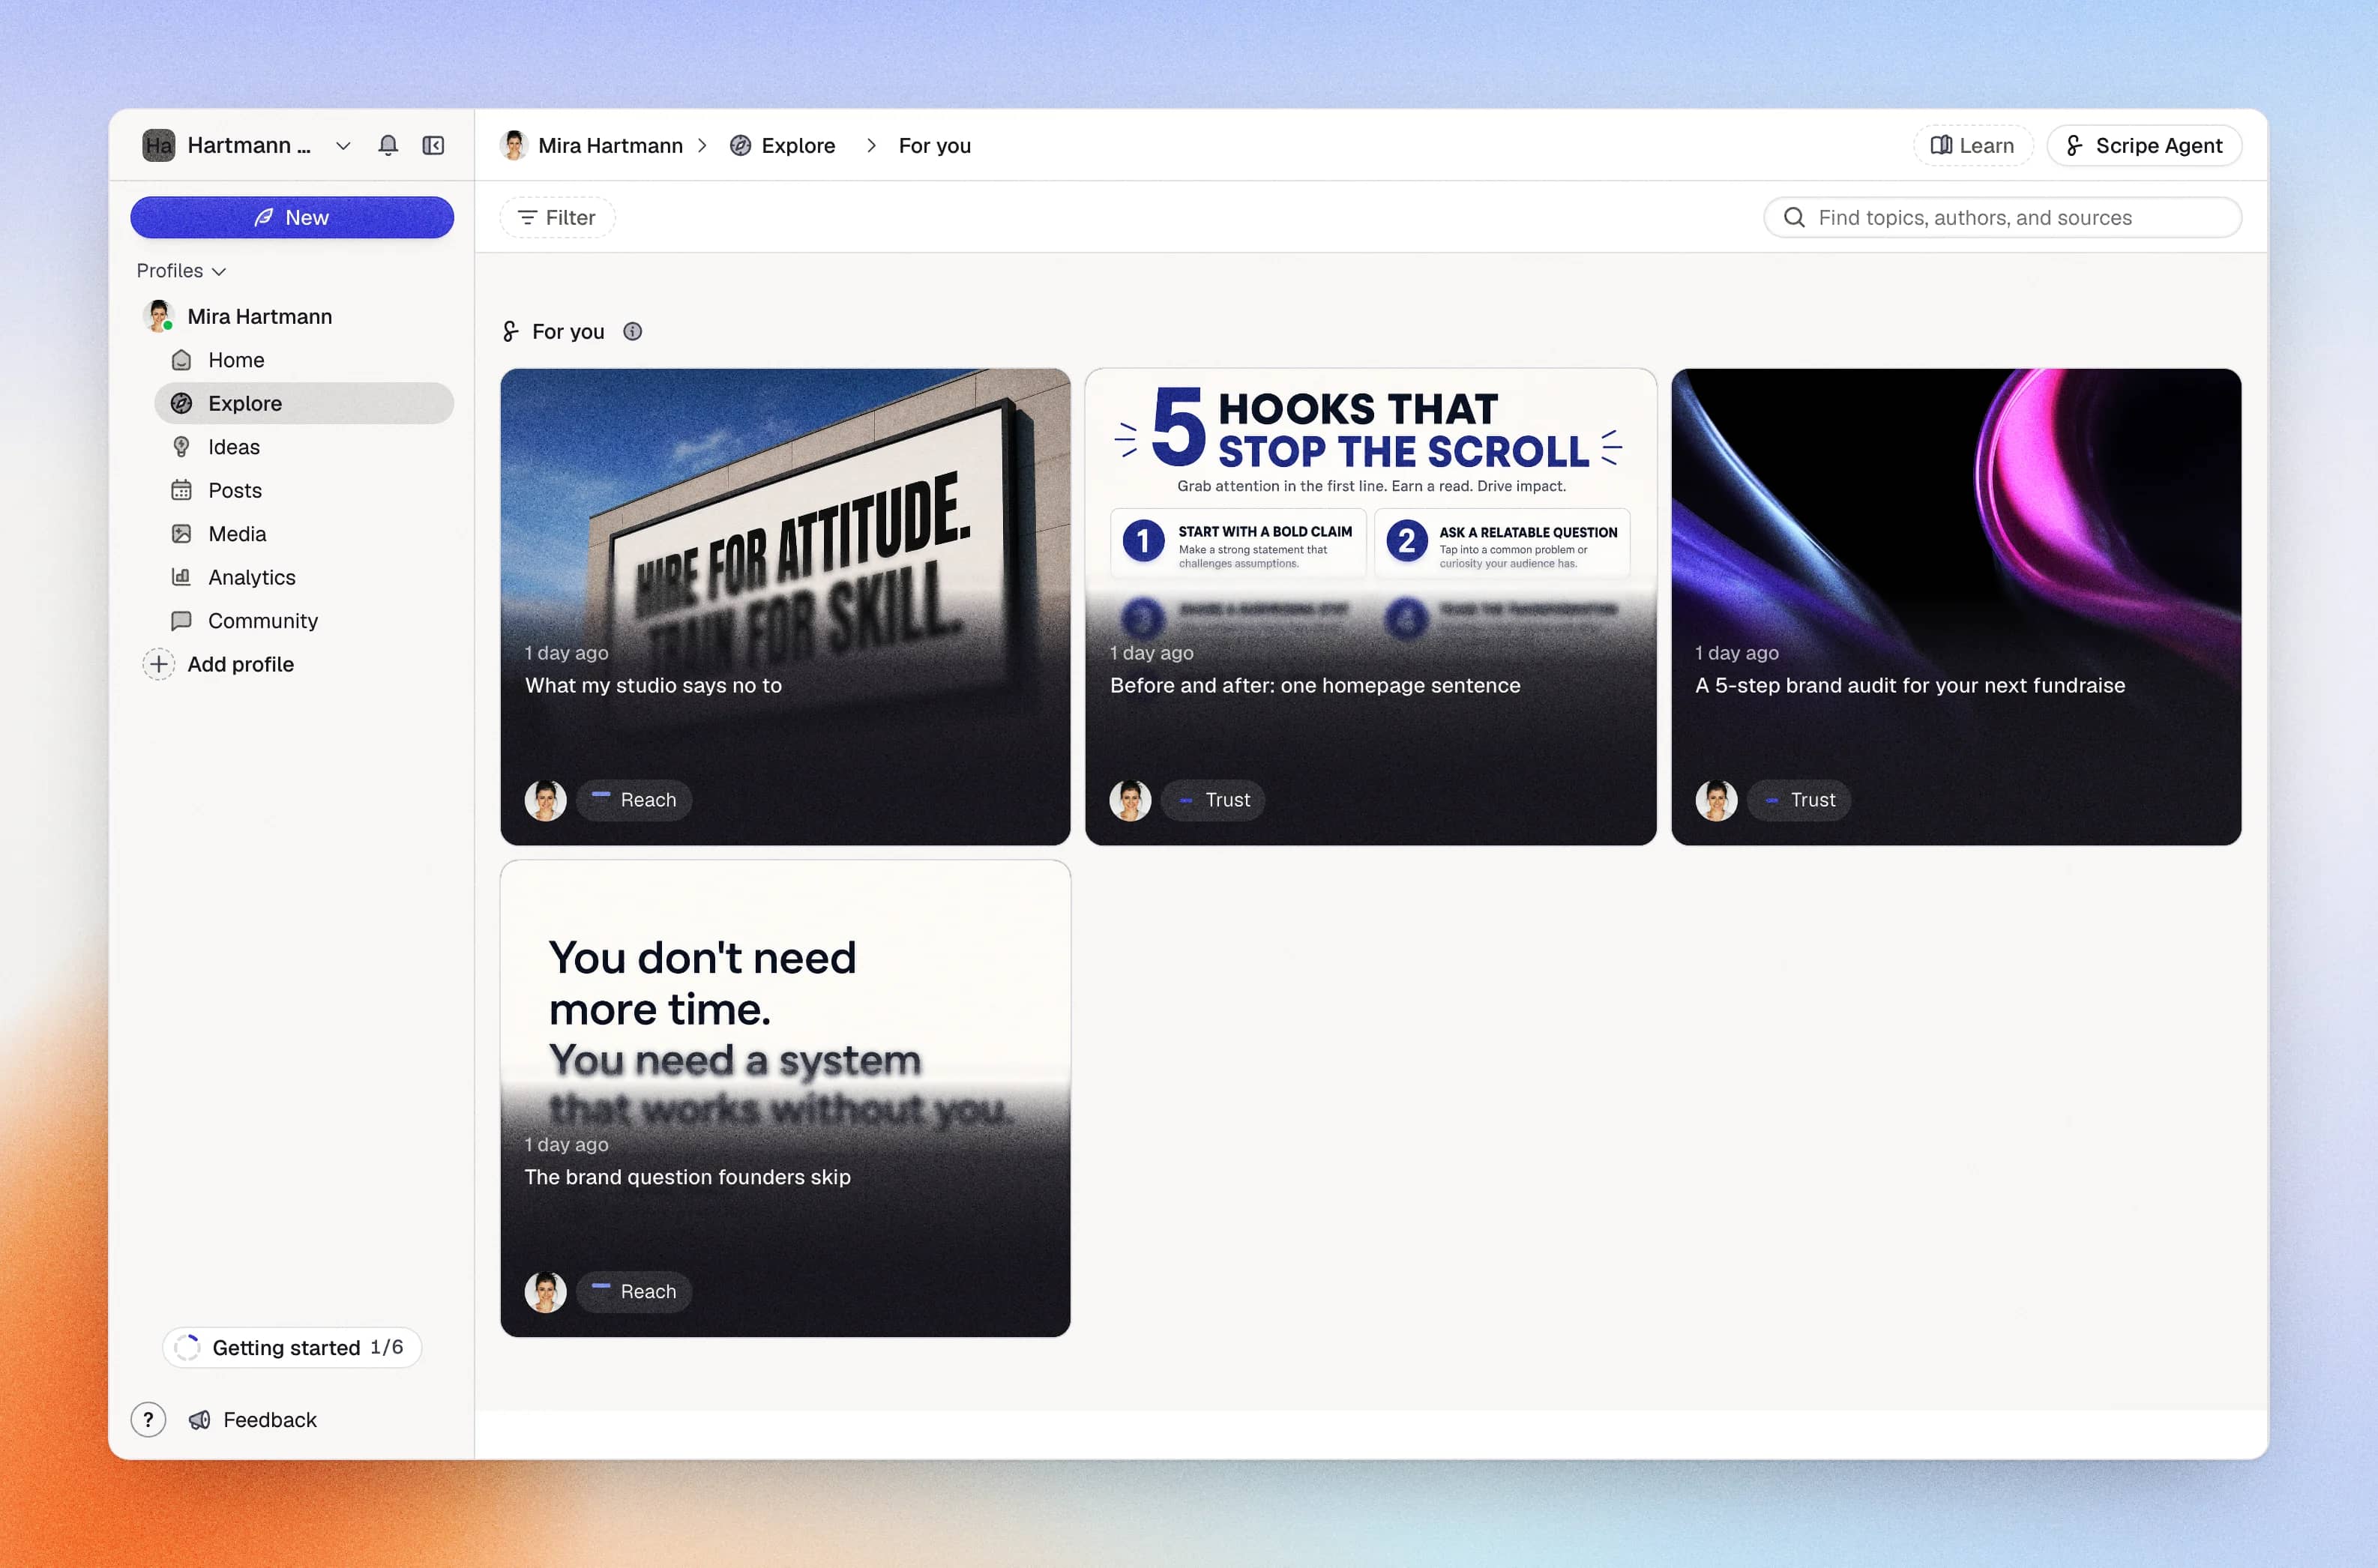Open Analytics chart icon
Image resolution: width=2378 pixels, height=1568 pixels.
point(181,577)
